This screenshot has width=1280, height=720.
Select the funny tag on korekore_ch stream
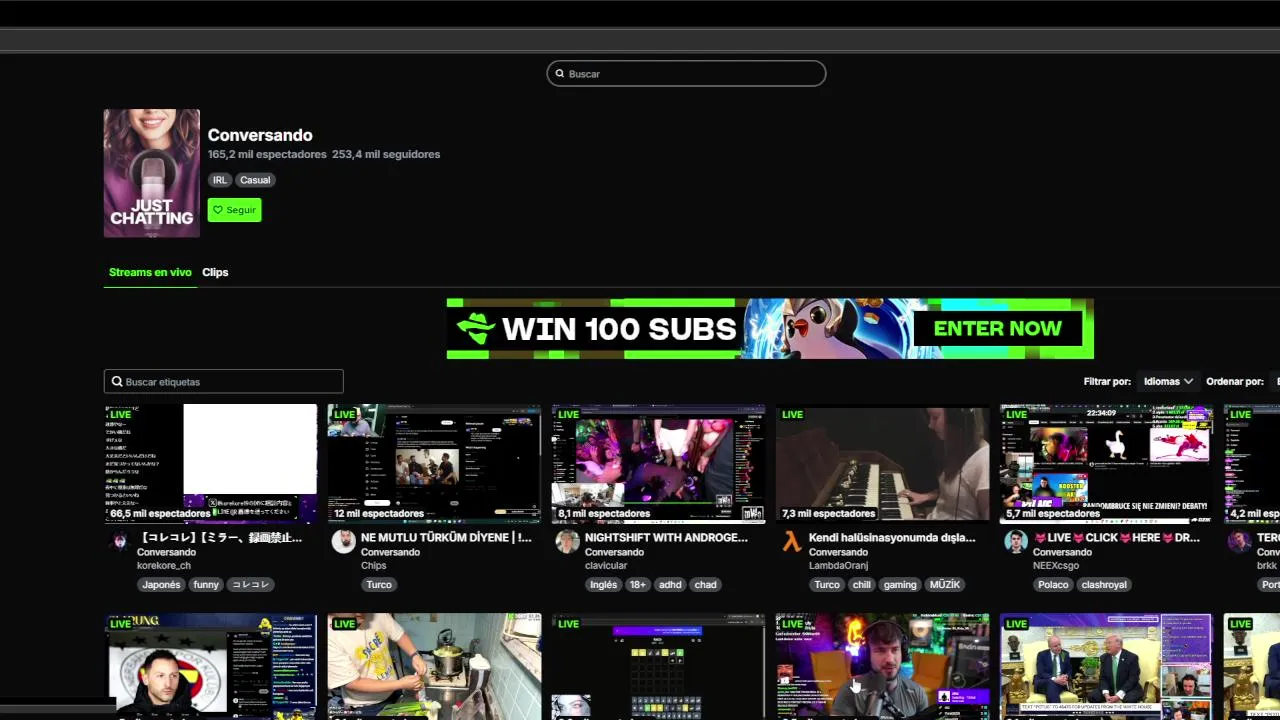[x=206, y=584]
